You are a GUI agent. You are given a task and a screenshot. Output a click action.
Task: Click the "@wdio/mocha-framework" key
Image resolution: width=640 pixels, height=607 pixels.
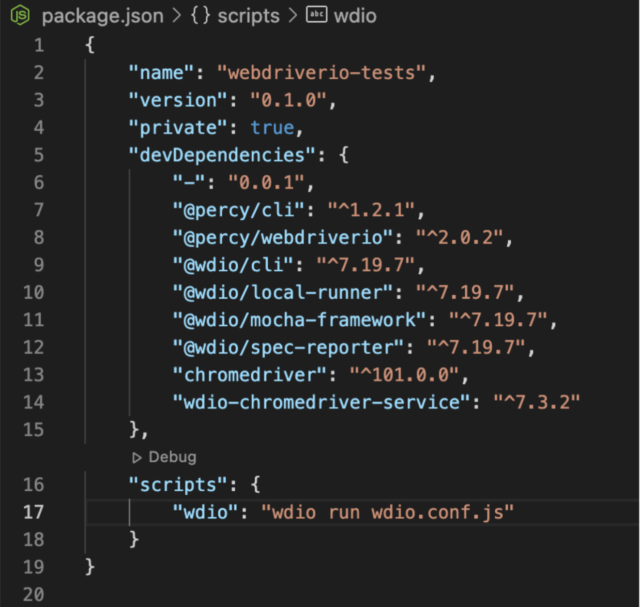(x=299, y=320)
